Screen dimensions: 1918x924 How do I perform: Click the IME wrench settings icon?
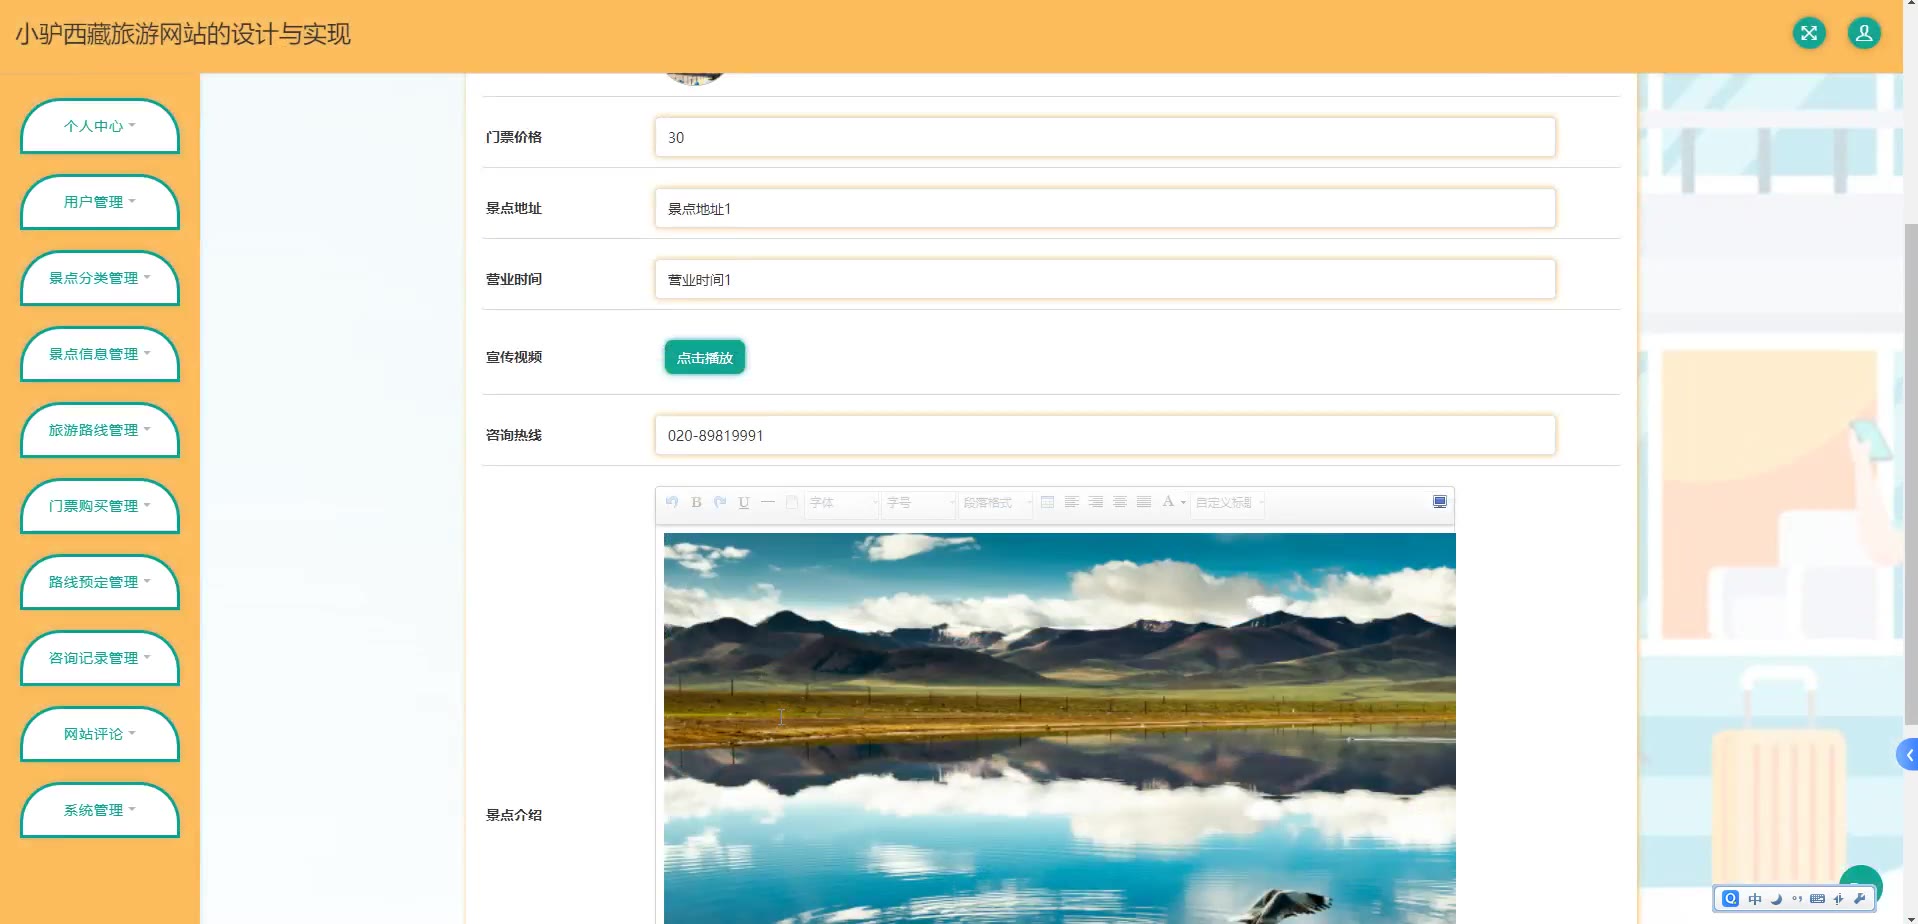[1860, 899]
